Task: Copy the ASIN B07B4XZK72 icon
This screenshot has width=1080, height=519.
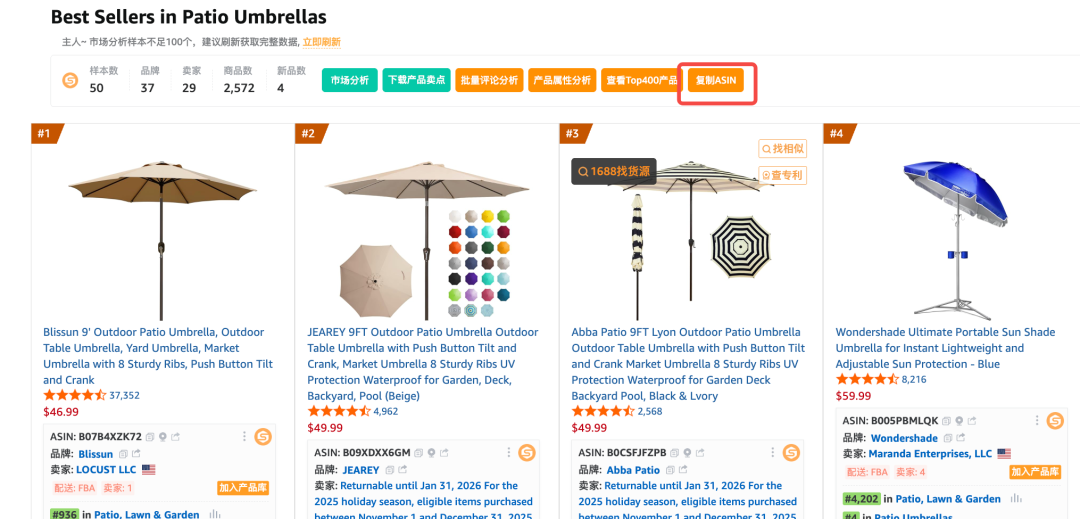Action: click(x=150, y=437)
